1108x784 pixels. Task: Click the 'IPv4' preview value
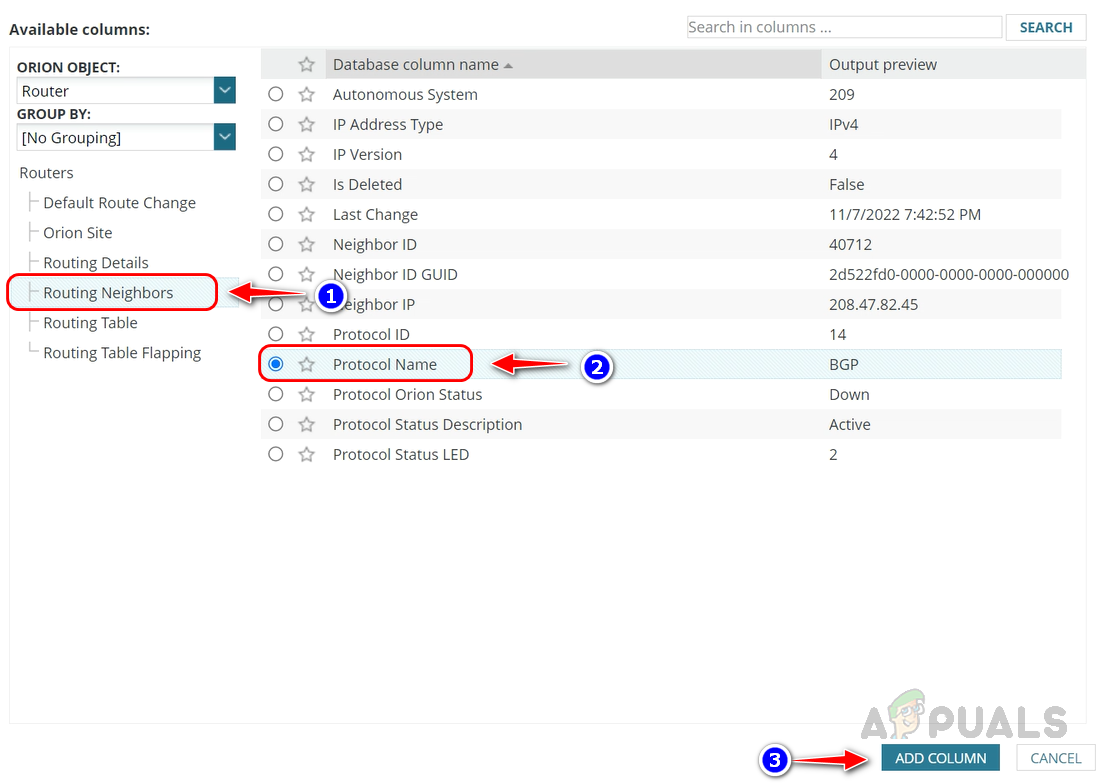click(x=844, y=124)
